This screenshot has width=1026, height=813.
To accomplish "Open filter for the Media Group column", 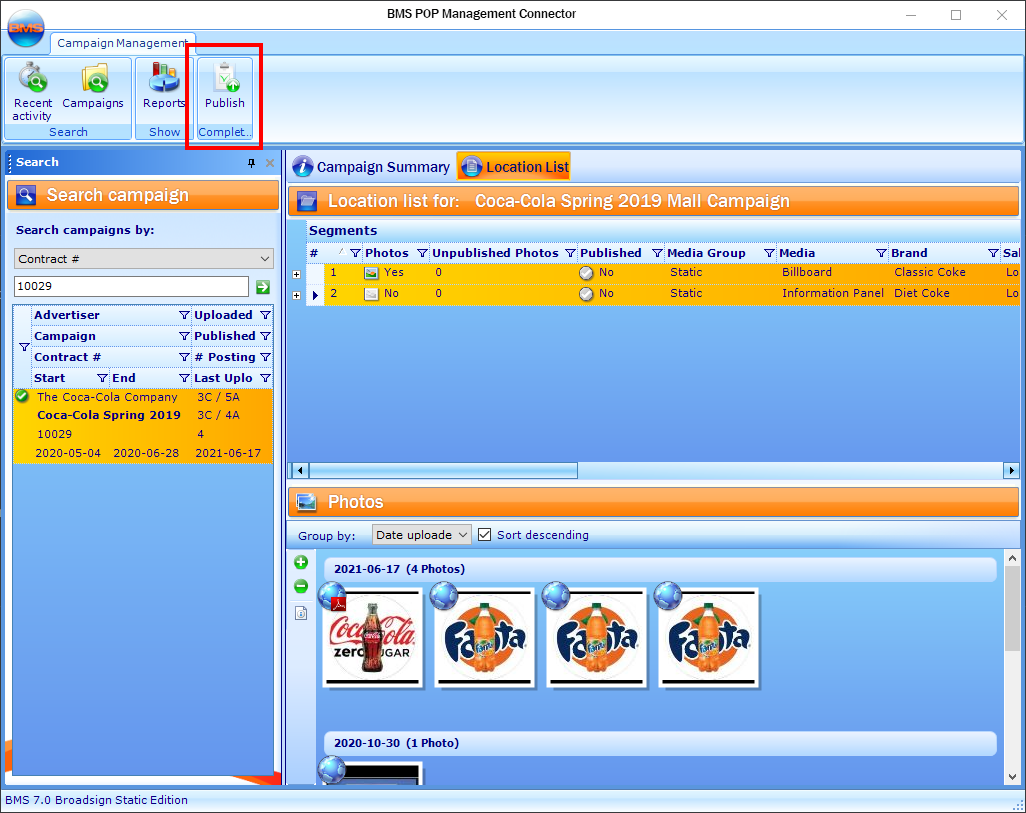I will [770, 253].
